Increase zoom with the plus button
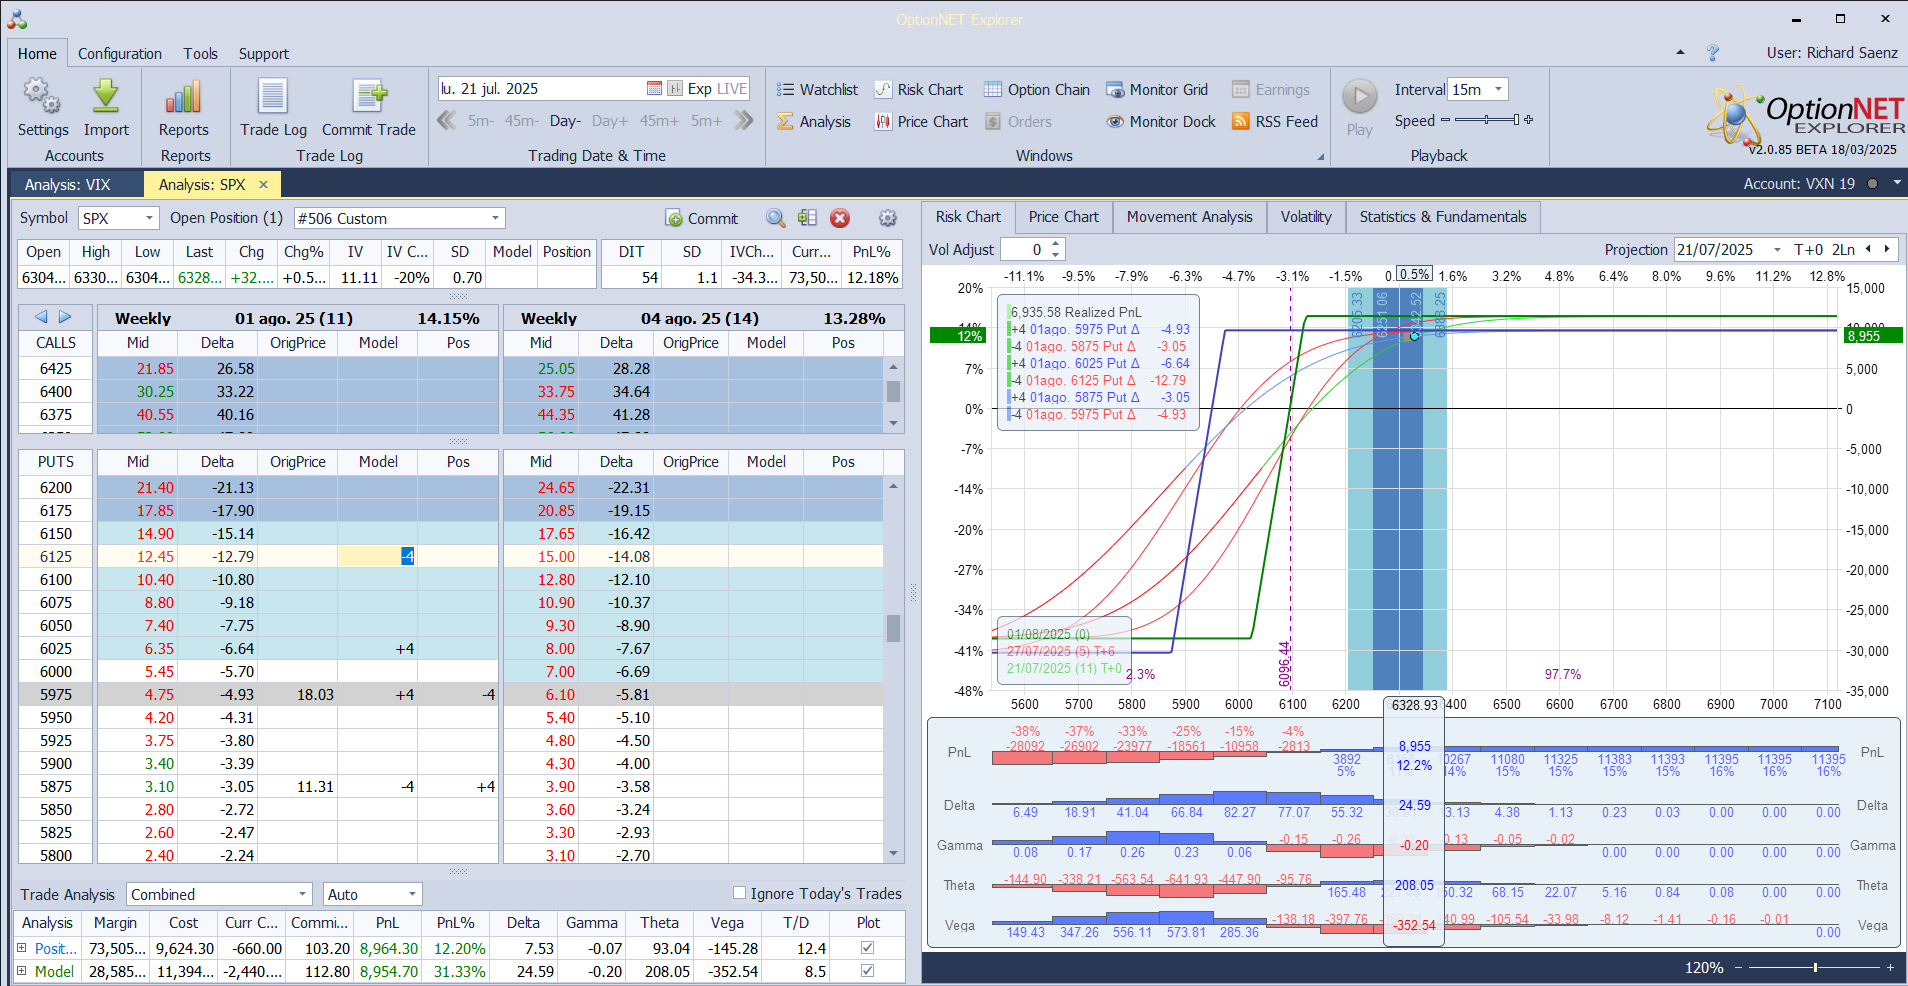The width and height of the screenshot is (1908, 986). [x=1890, y=967]
